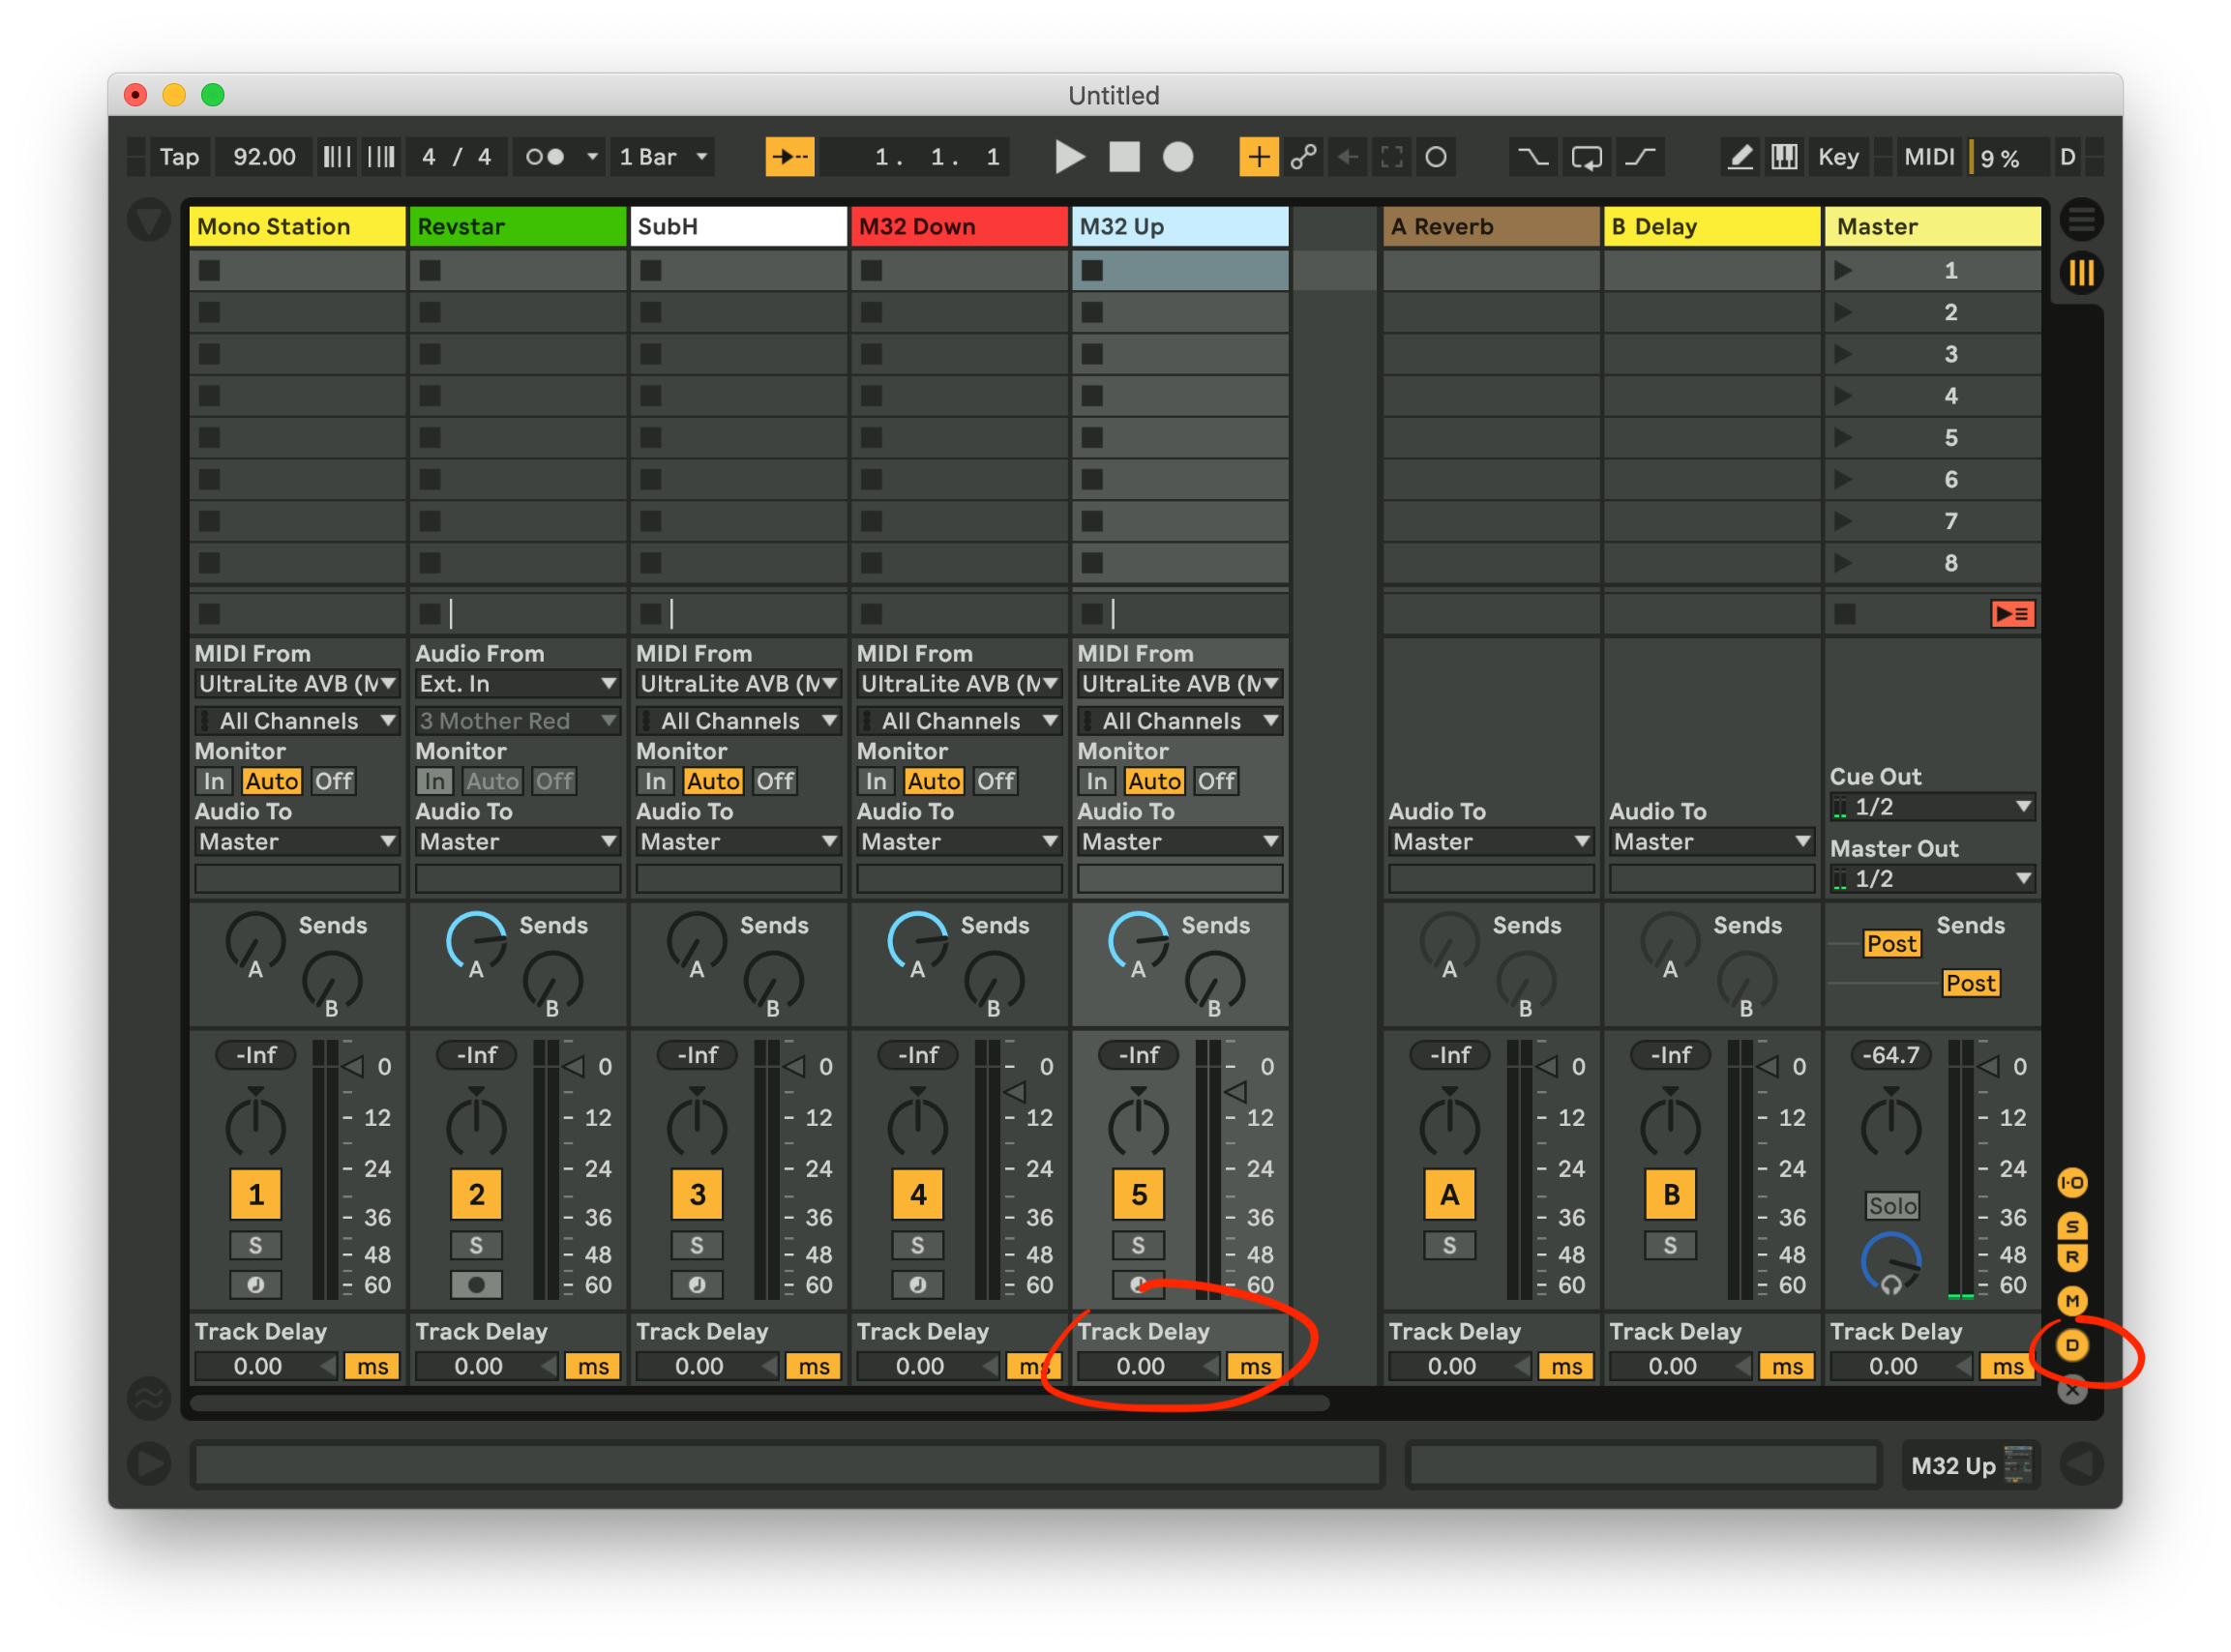Click the I-O input/output section icon

2072,1183
